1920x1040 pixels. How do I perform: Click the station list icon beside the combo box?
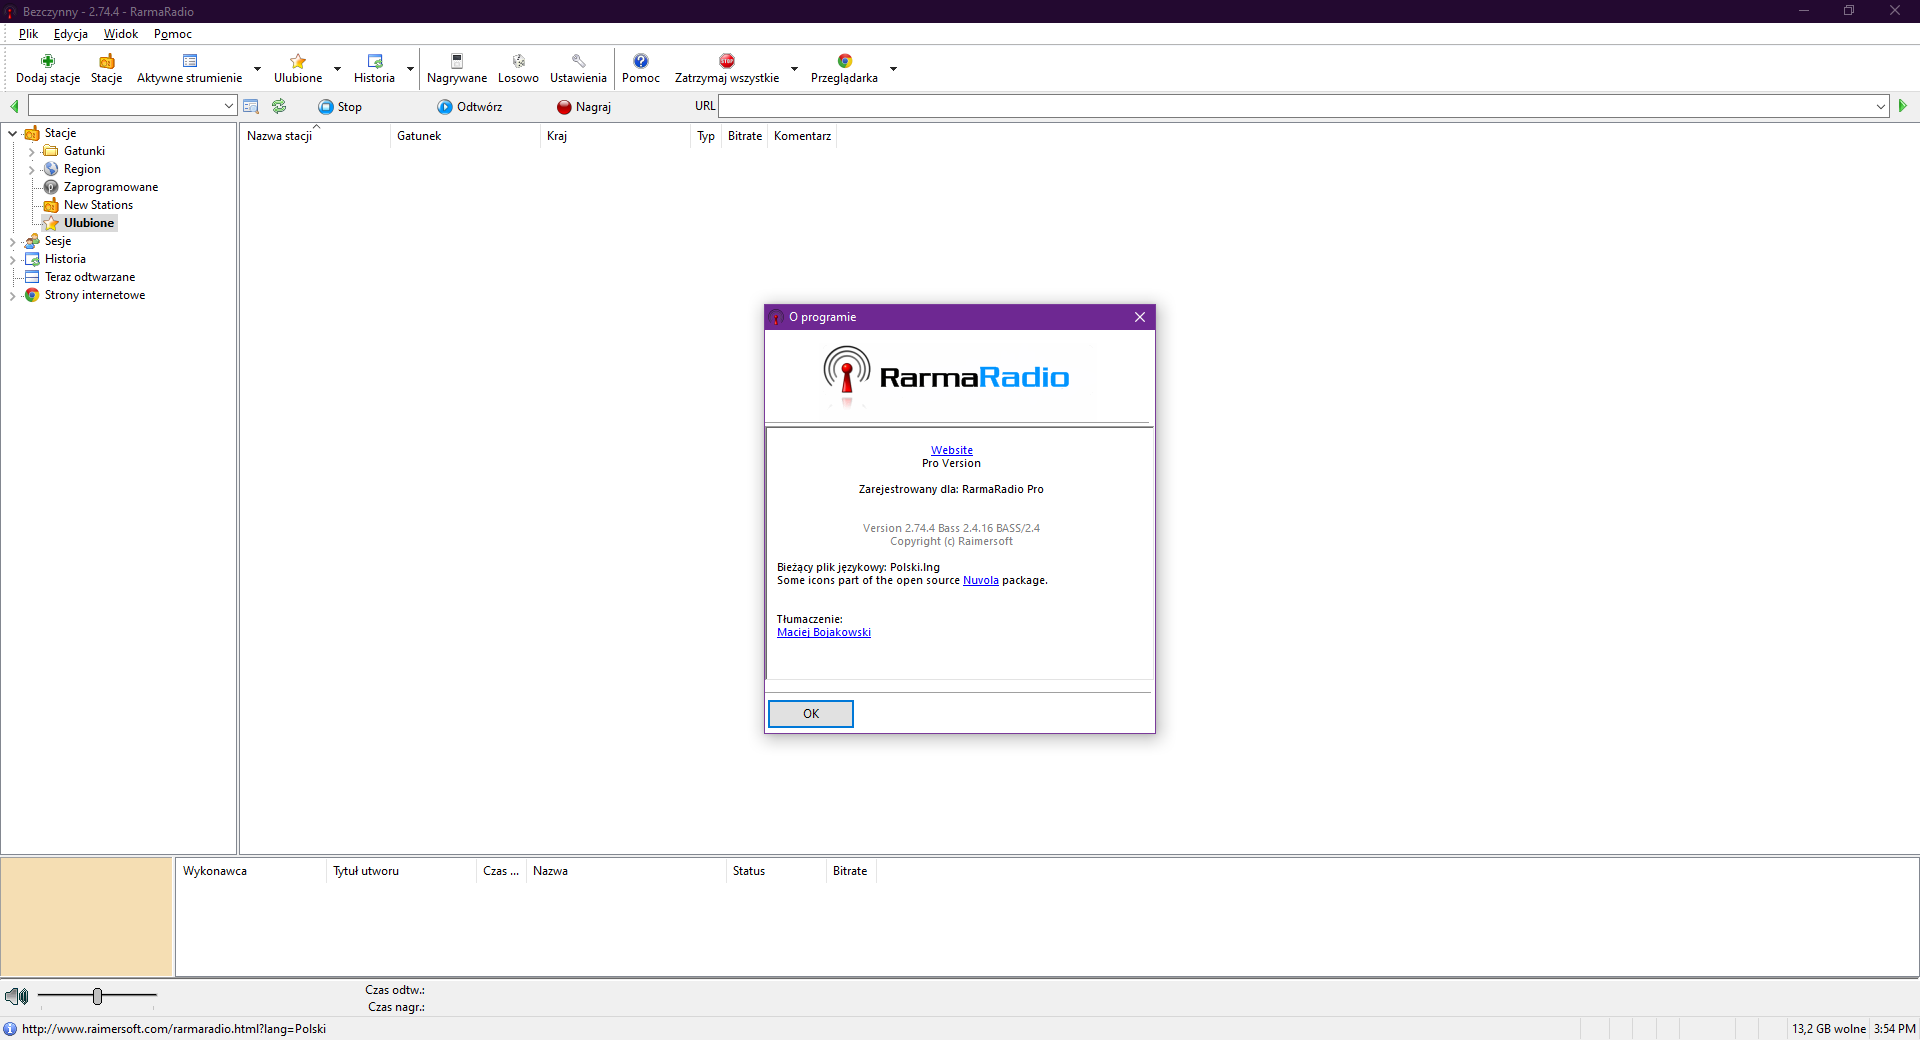251,106
